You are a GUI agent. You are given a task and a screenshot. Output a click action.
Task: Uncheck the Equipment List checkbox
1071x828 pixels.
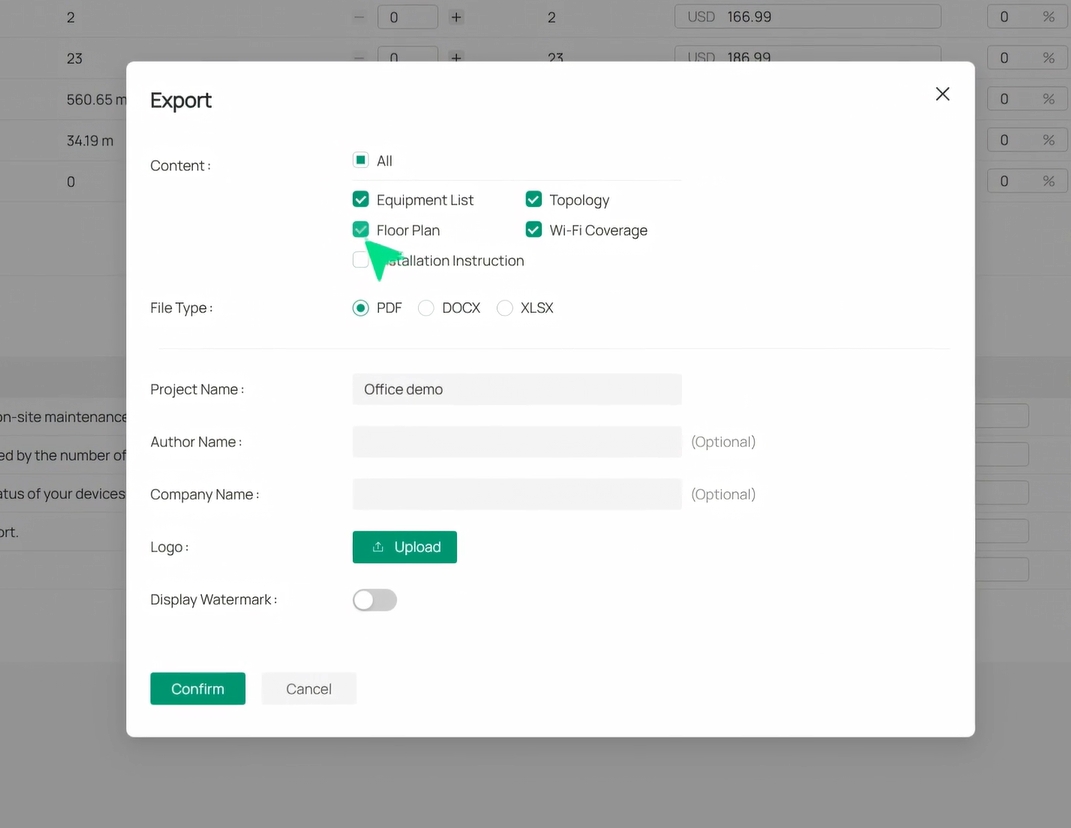361,200
